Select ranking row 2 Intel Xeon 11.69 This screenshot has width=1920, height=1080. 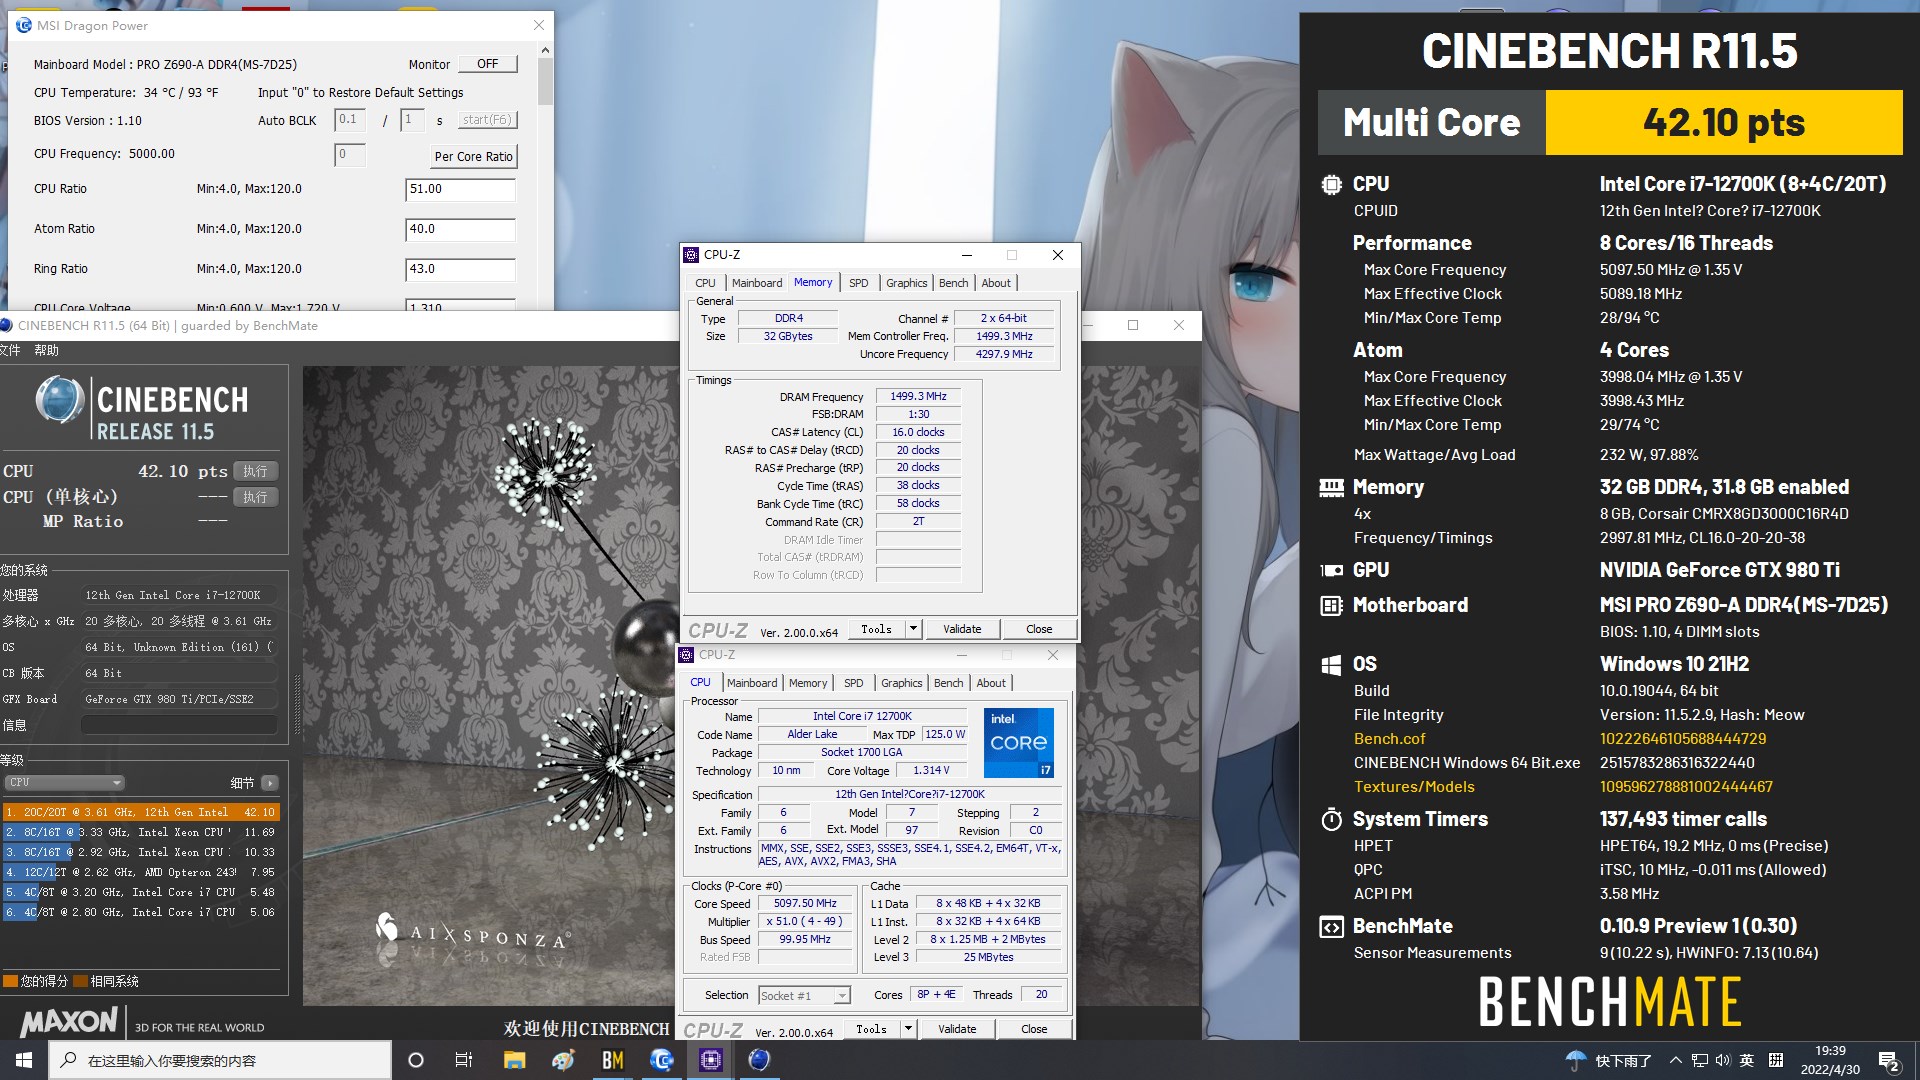140,832
